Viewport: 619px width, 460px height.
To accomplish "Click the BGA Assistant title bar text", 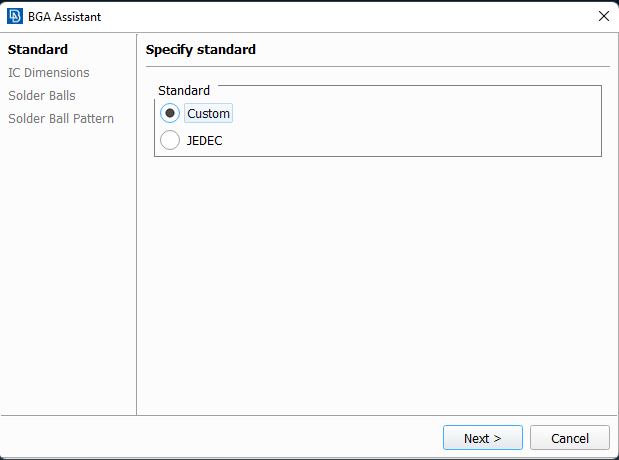I will click(x=64, y=17).
